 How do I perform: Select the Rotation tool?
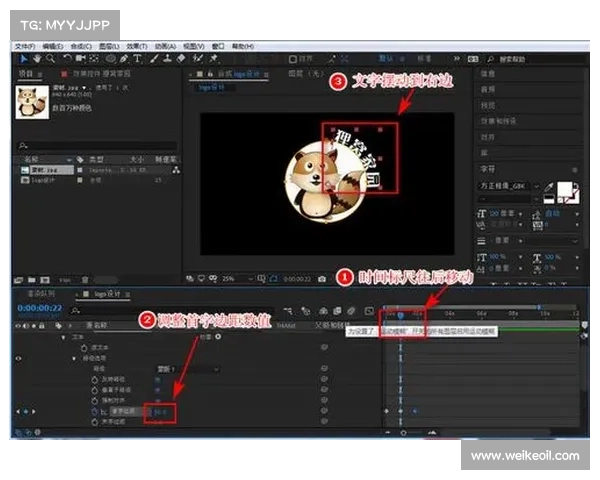pyautogui.click(x=67, y=59)
